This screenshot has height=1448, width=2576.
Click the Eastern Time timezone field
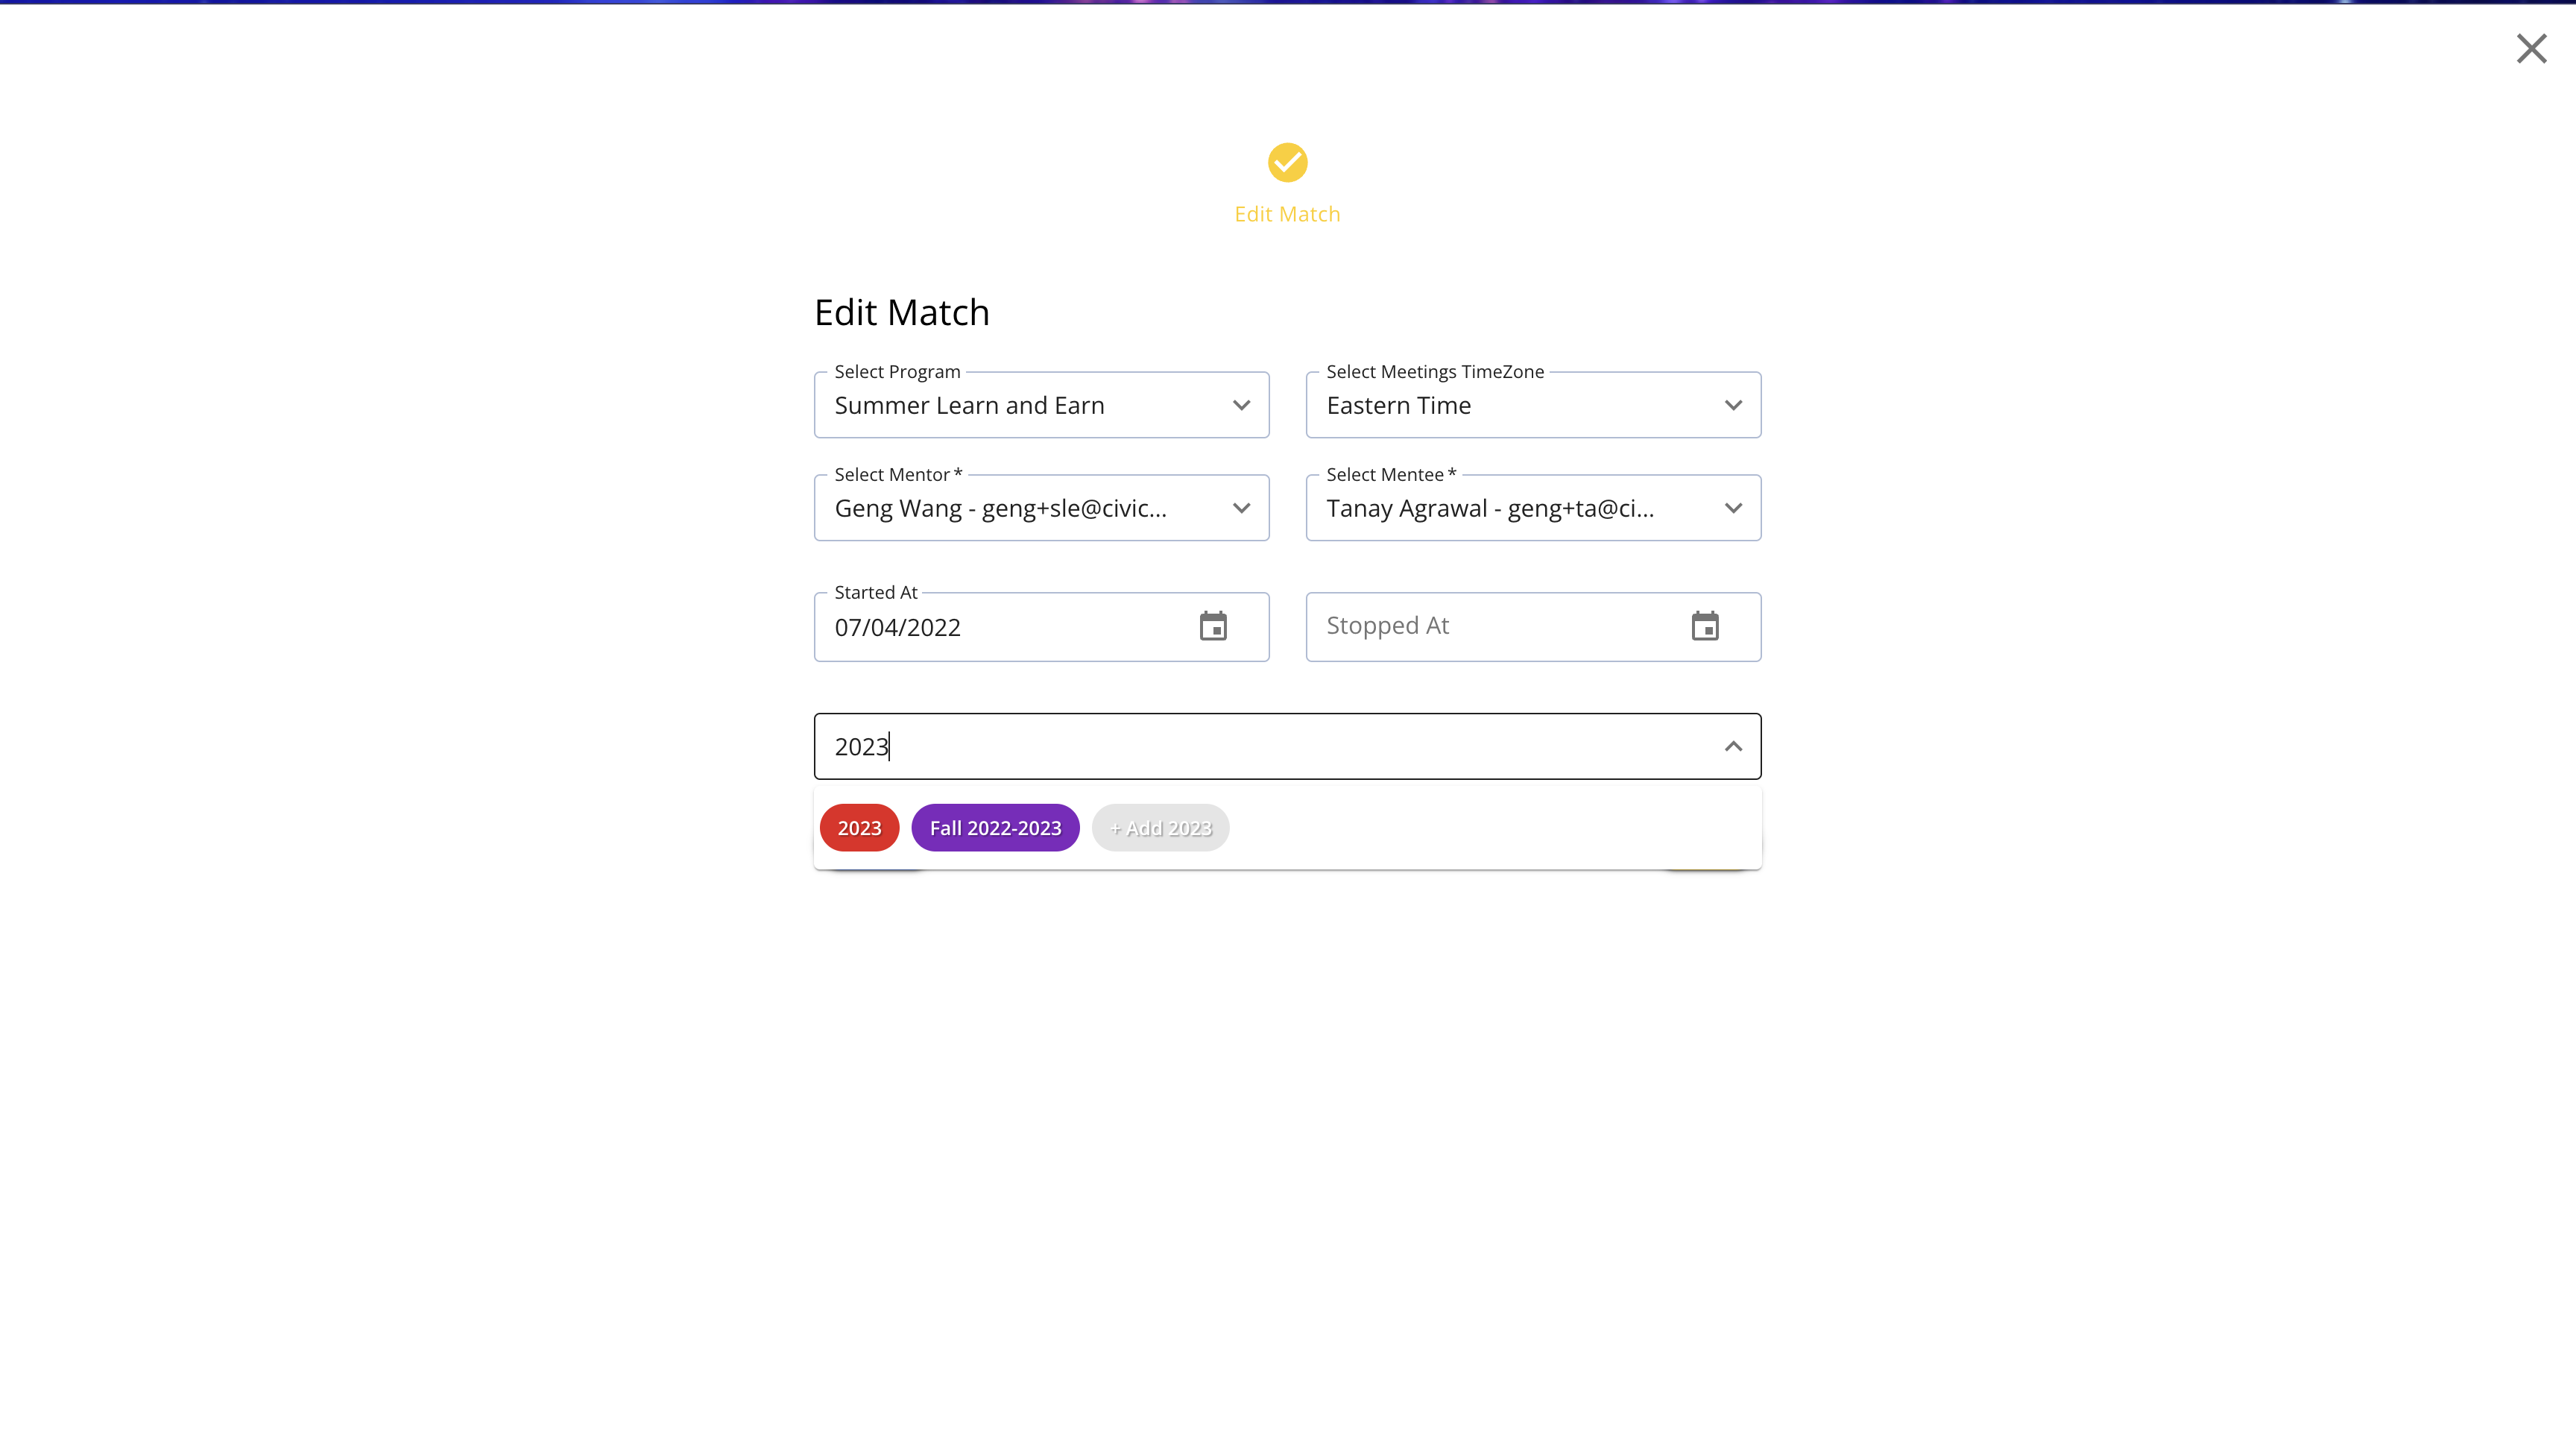pyautogui.click(x=1533, y=405)
